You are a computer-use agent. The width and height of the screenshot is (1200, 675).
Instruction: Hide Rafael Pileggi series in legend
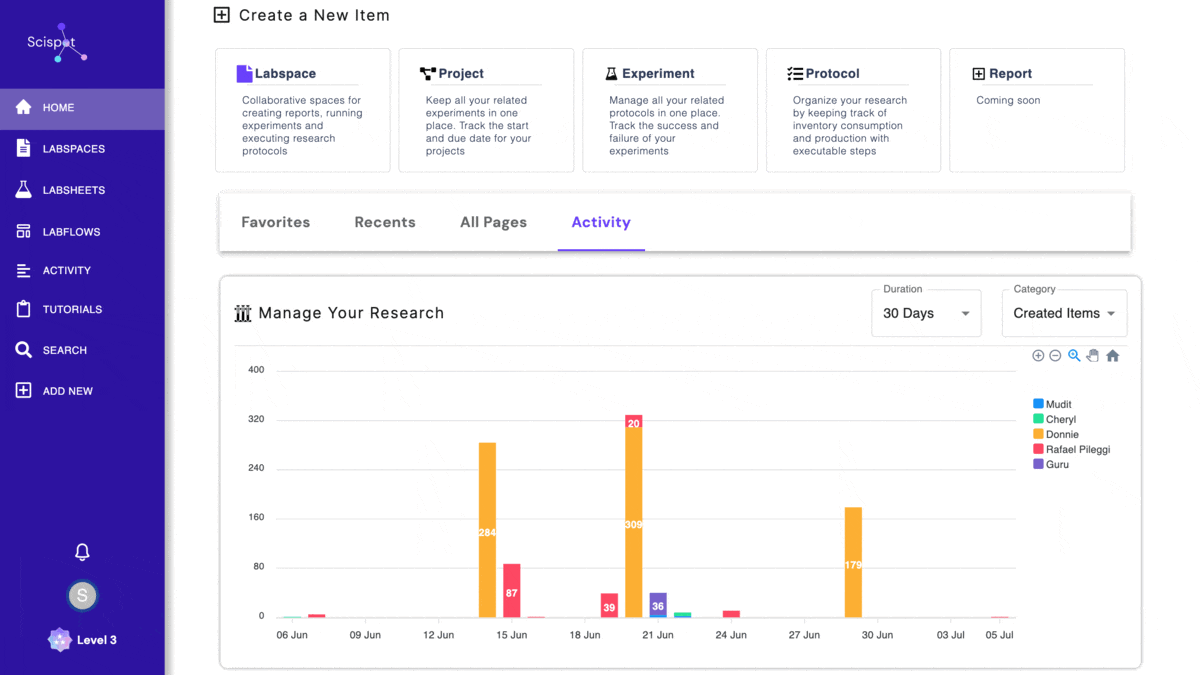point(1077,450)
